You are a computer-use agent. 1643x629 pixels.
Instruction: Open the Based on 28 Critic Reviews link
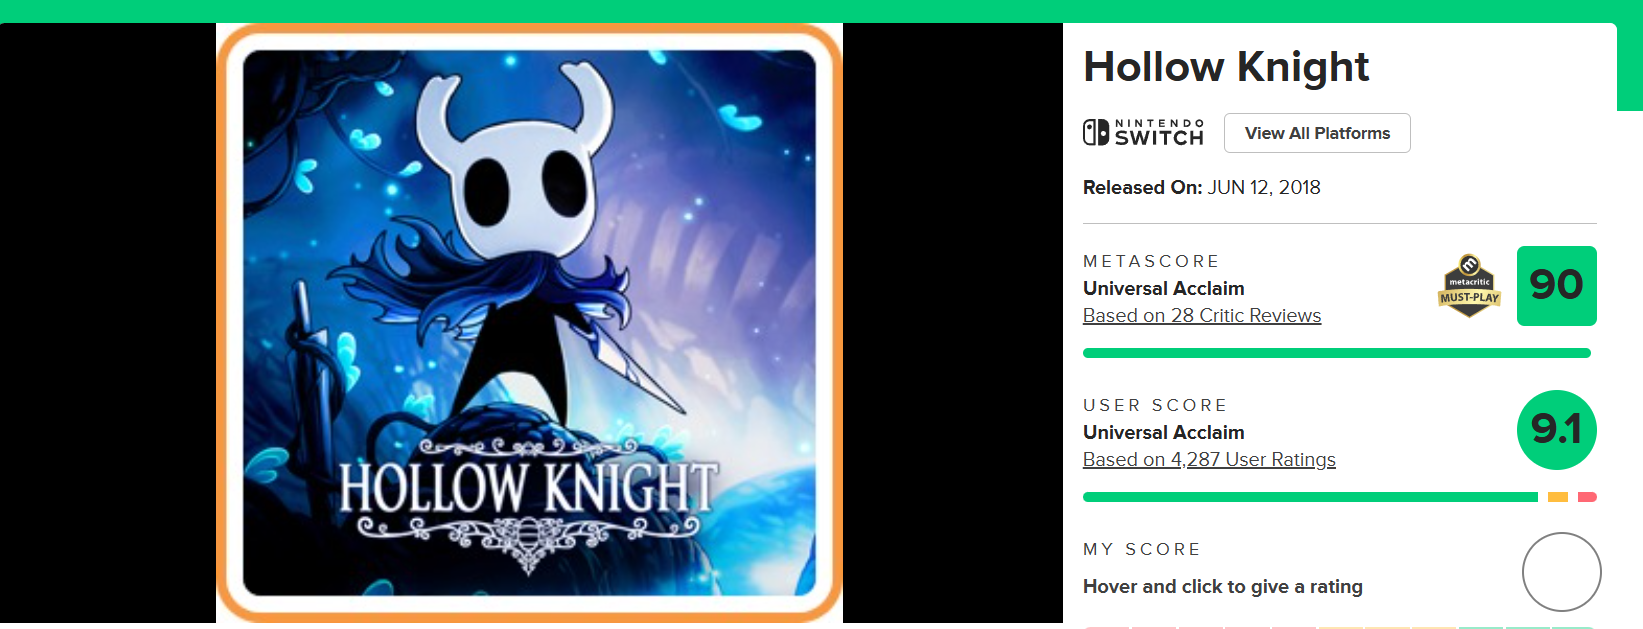[1202, 315]
